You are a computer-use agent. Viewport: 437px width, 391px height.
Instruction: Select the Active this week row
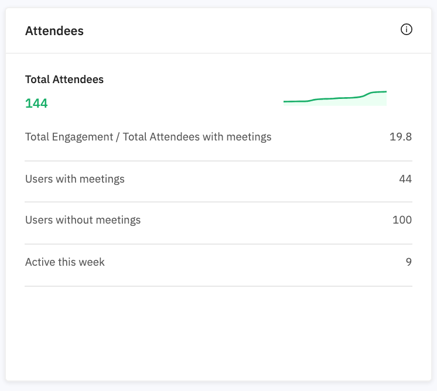click(x=218, y=262)
